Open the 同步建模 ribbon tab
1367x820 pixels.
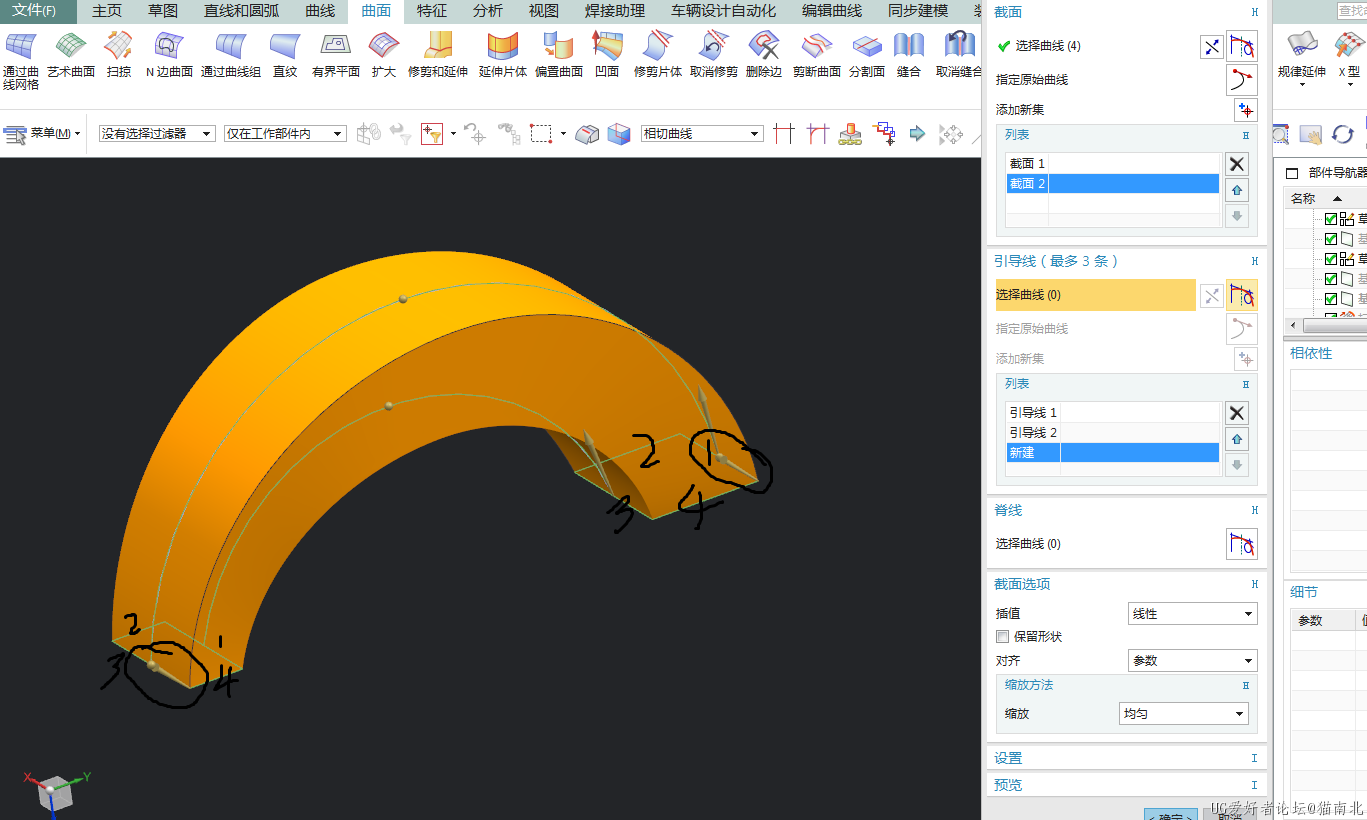[918, 11]
